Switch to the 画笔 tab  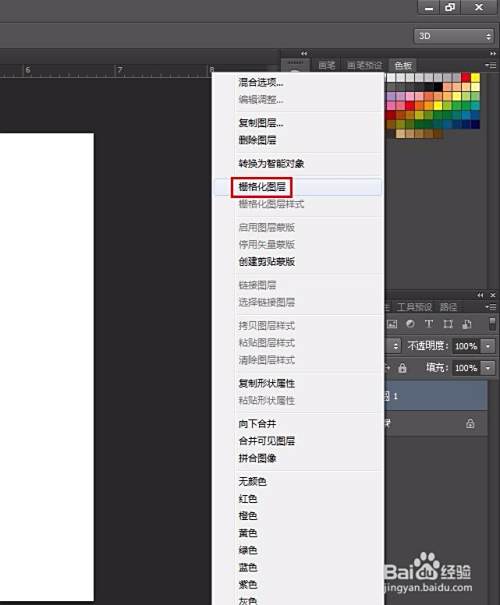point(327,66)
